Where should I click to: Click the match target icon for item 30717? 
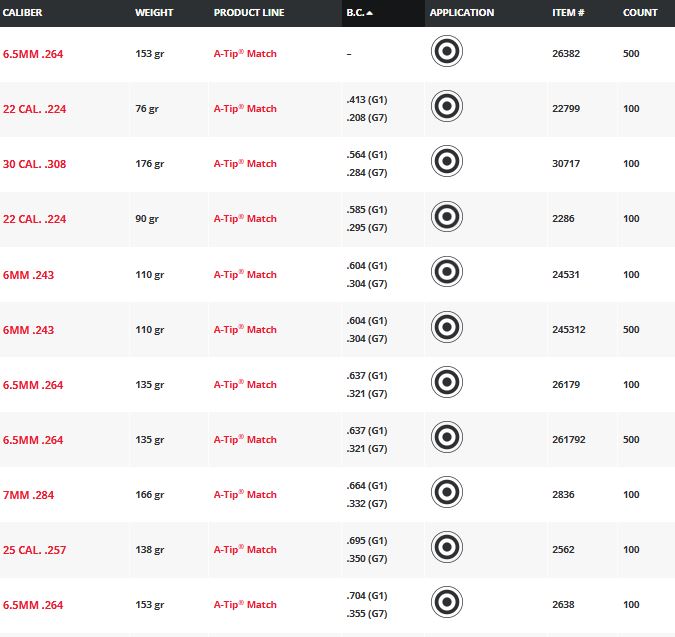tap(446, 163)
